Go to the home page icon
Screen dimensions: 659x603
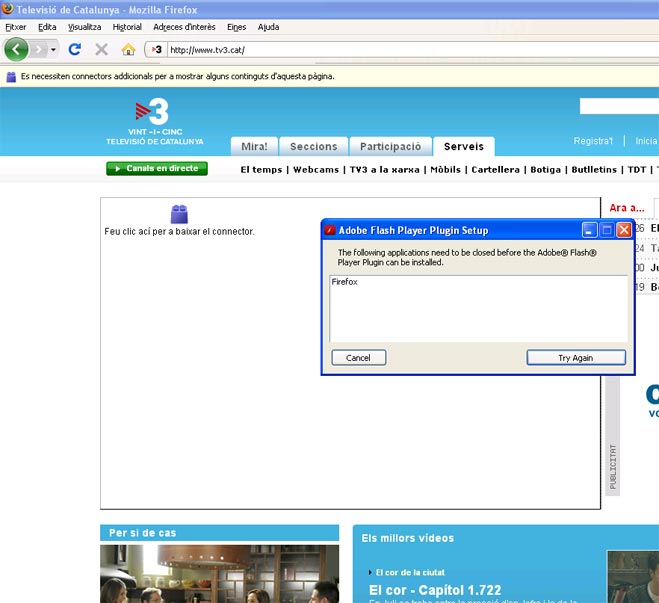[x=128, y=50]
